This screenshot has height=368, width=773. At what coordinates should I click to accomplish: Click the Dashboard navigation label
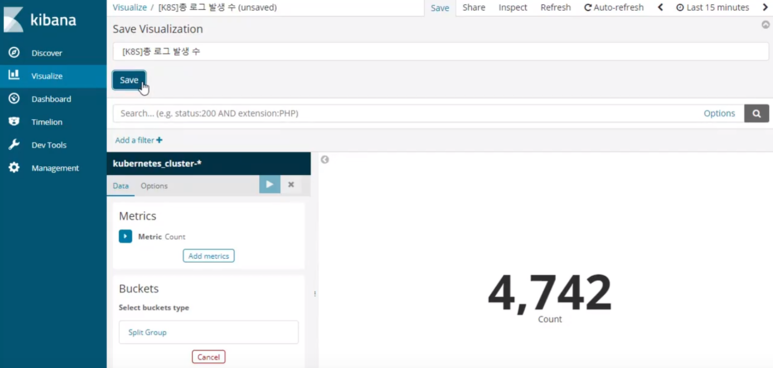[x=51, y=99]
